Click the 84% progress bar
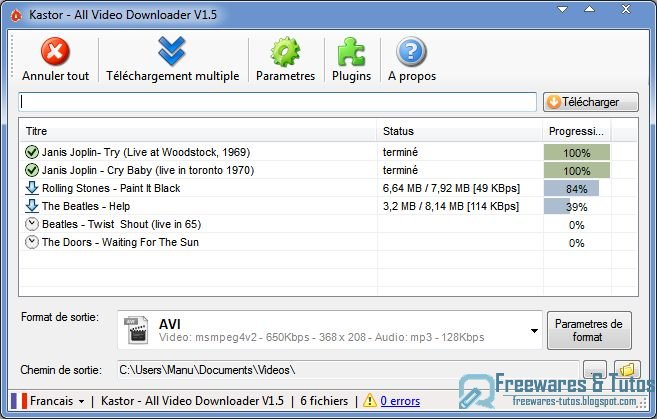 (x=577, y=189)
